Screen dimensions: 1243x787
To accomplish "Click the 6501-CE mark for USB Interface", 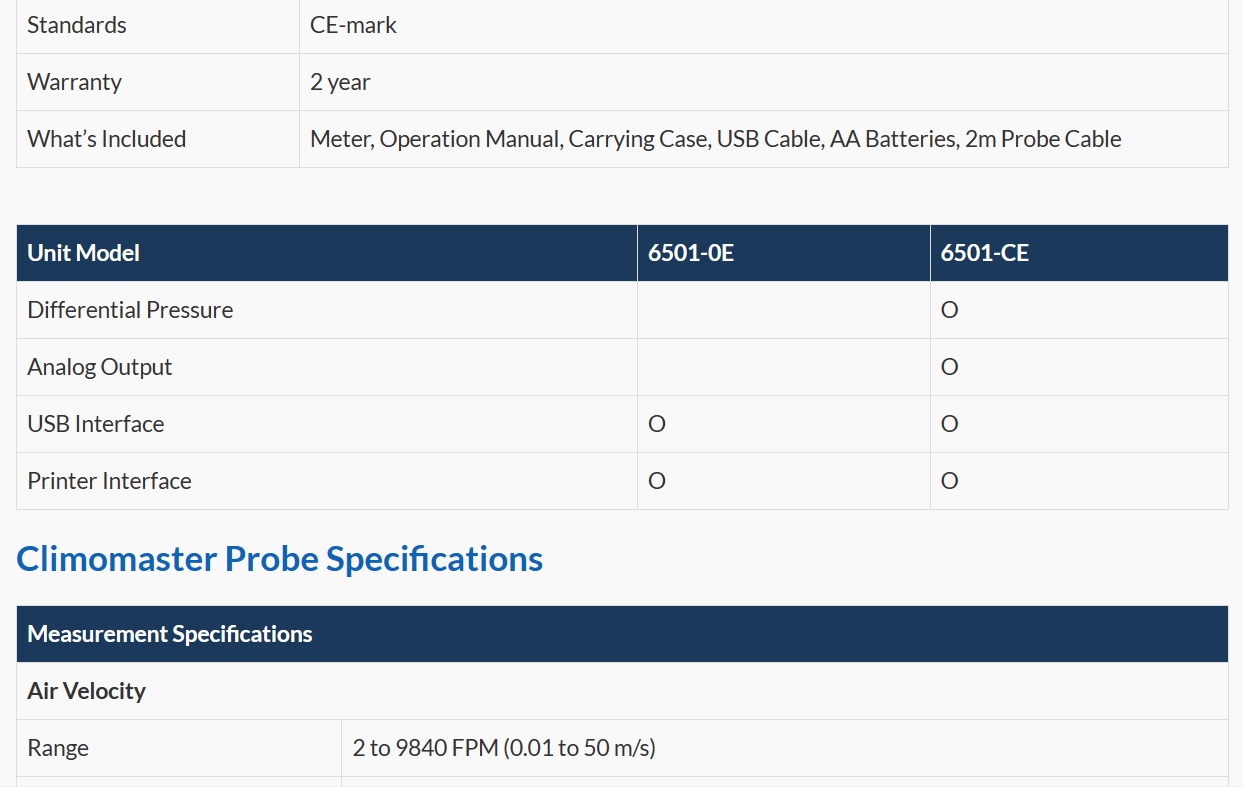I will click(949, 424).
